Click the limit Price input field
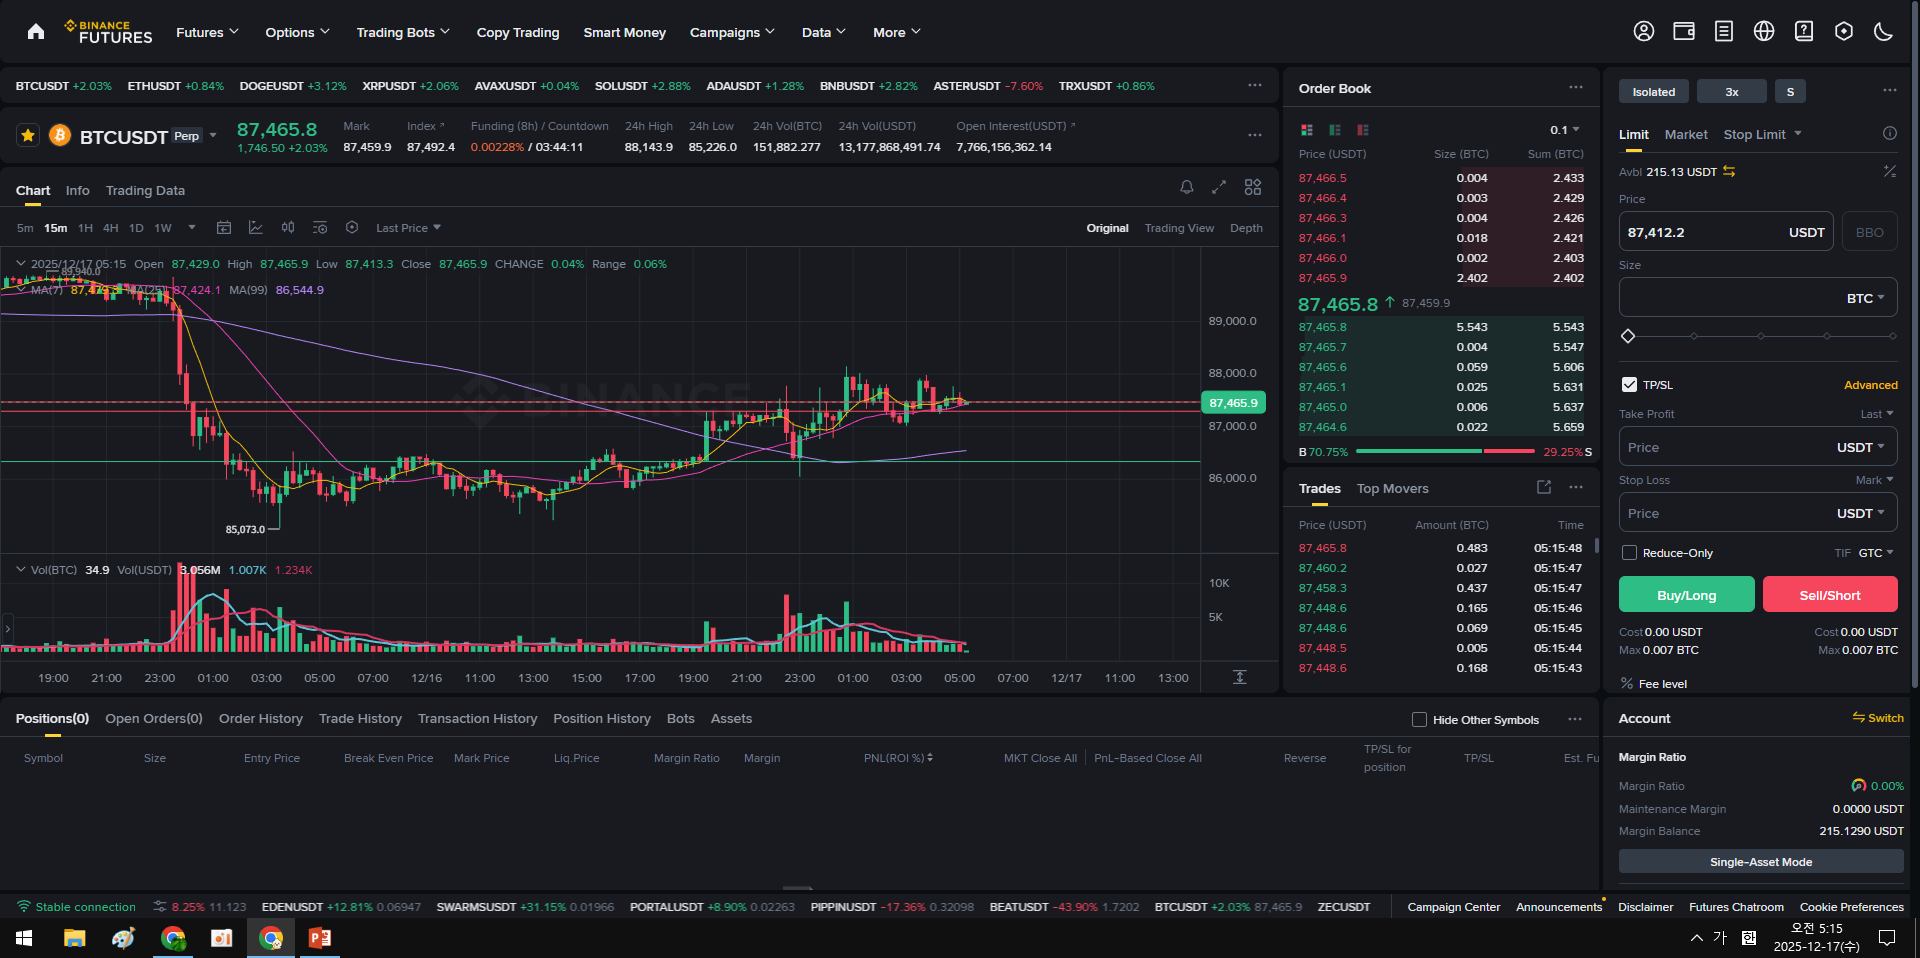The image size is (1920, 958). (1726, 232)
